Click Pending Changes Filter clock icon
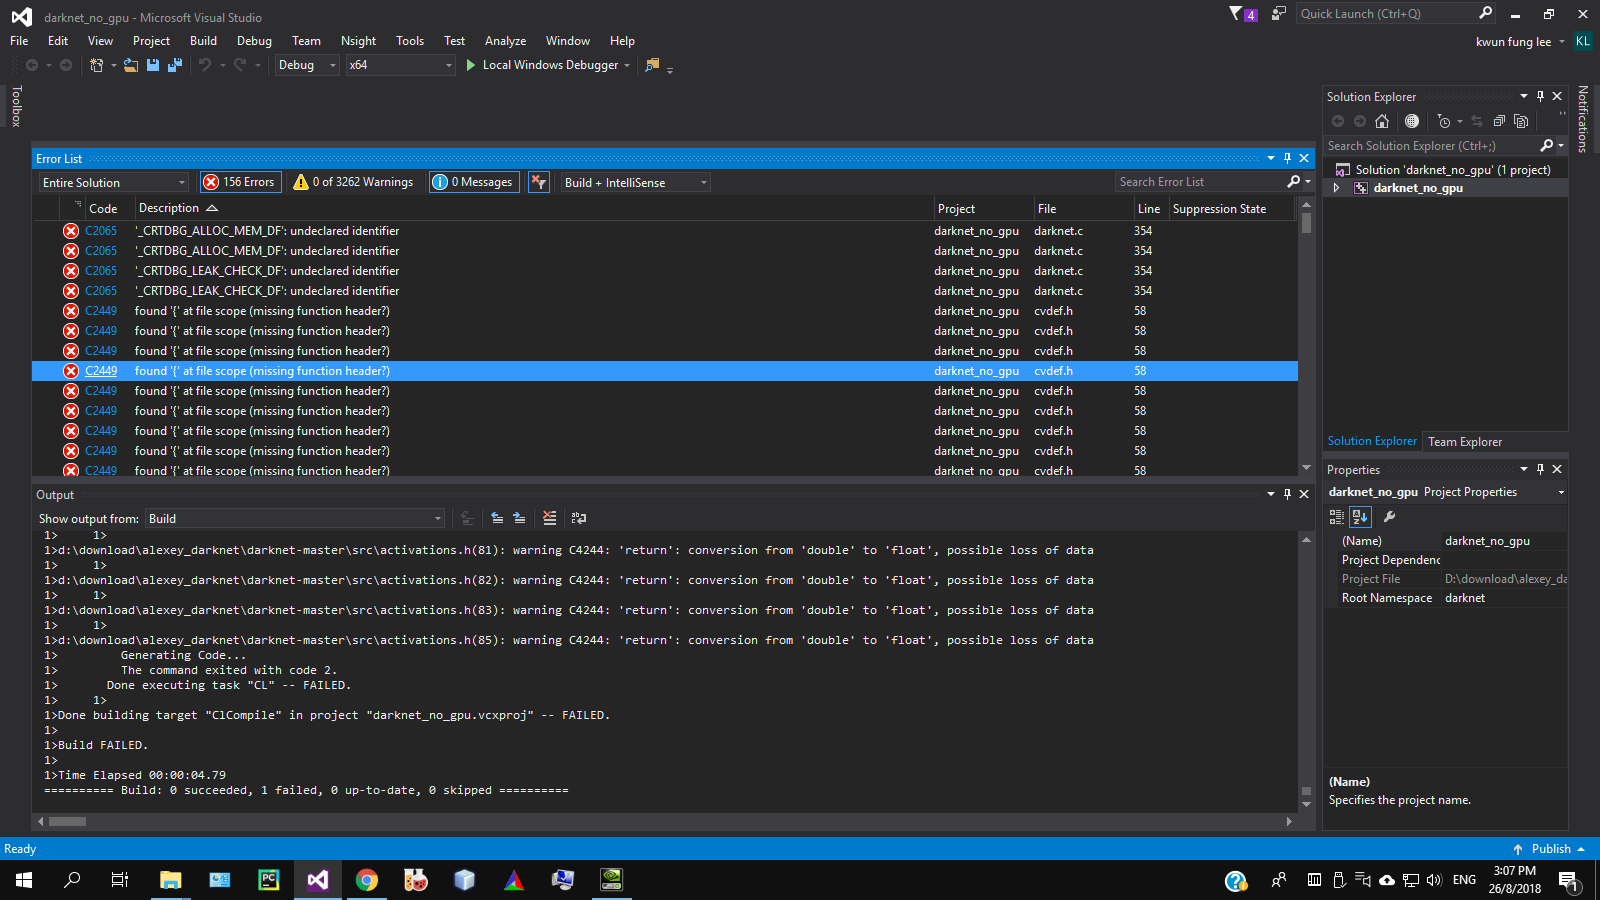Viewport: 1600px width, 900px height. (1443, 121)
